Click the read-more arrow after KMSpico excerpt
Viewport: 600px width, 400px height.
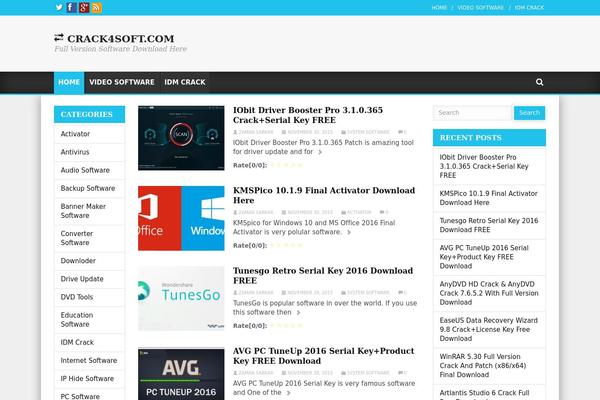(349, 232)
